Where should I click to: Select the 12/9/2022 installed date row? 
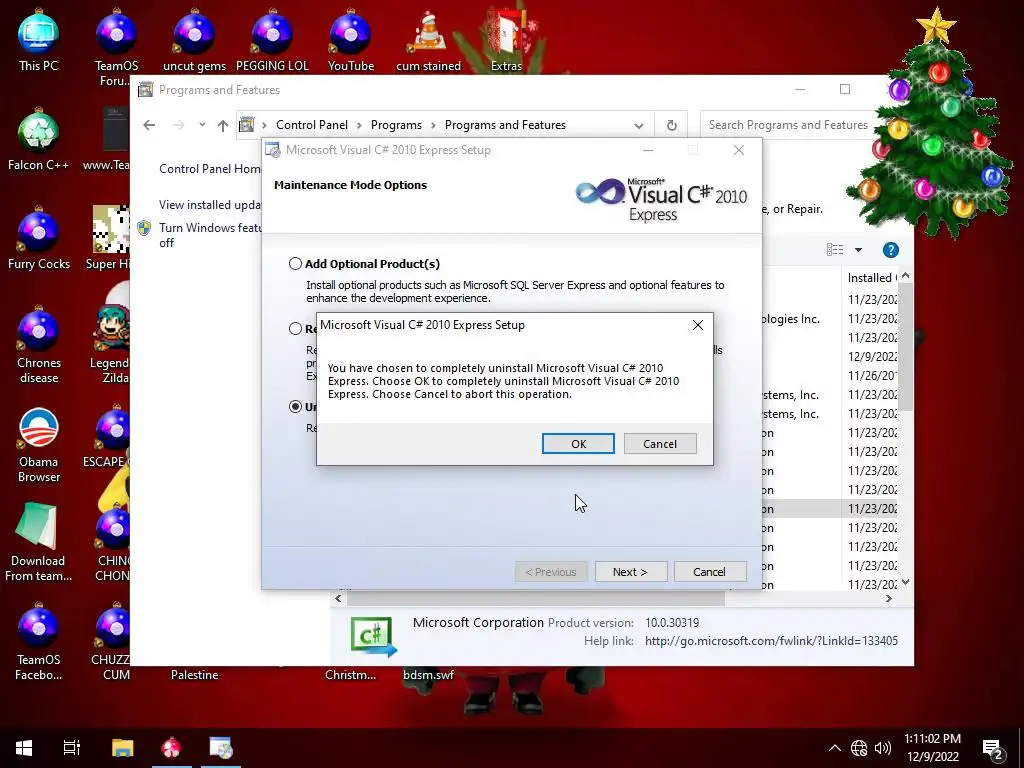pos(872,357)
